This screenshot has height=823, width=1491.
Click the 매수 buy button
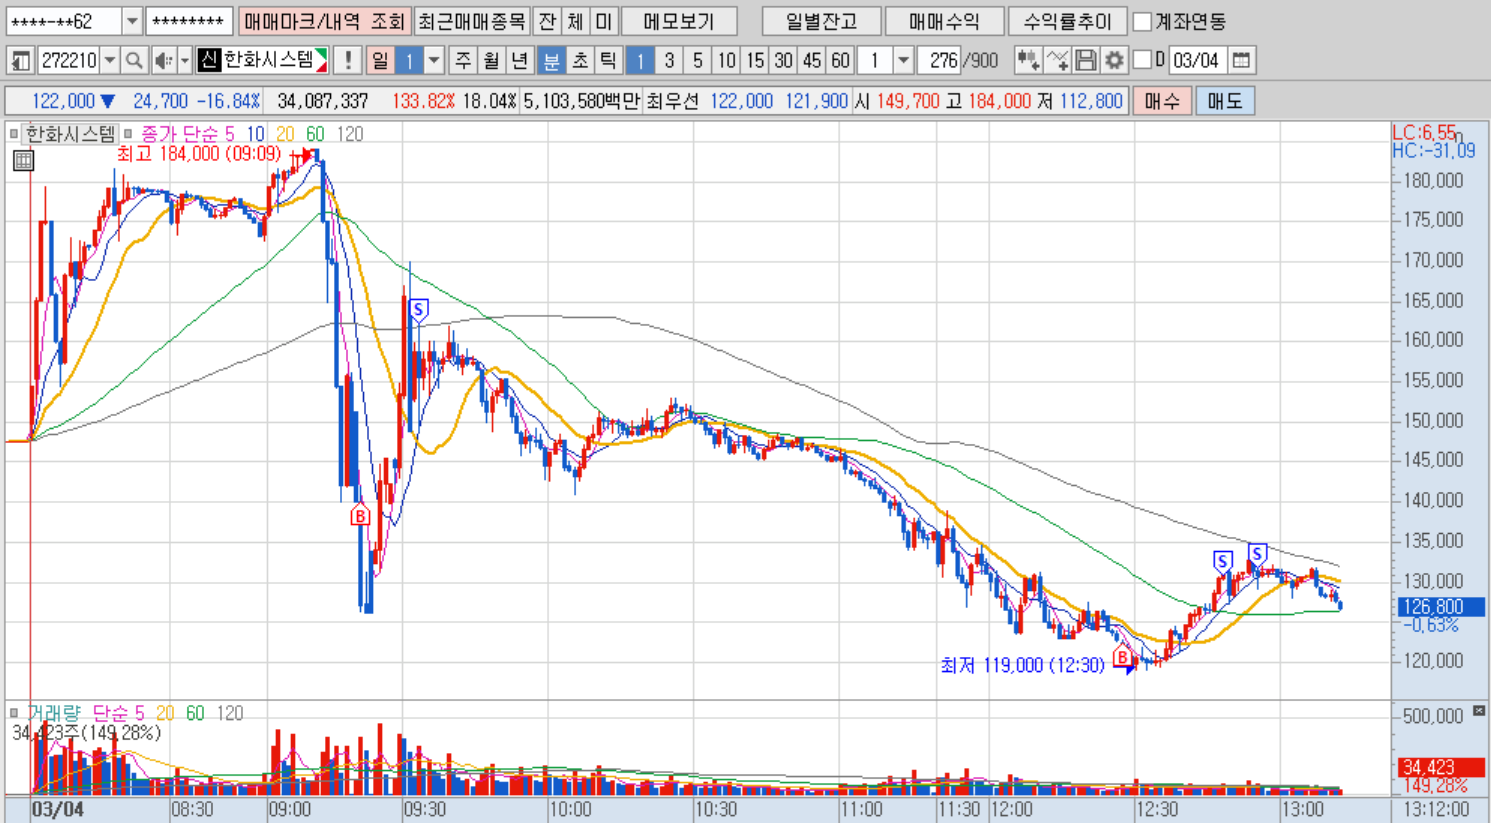tap(1162, 101)
